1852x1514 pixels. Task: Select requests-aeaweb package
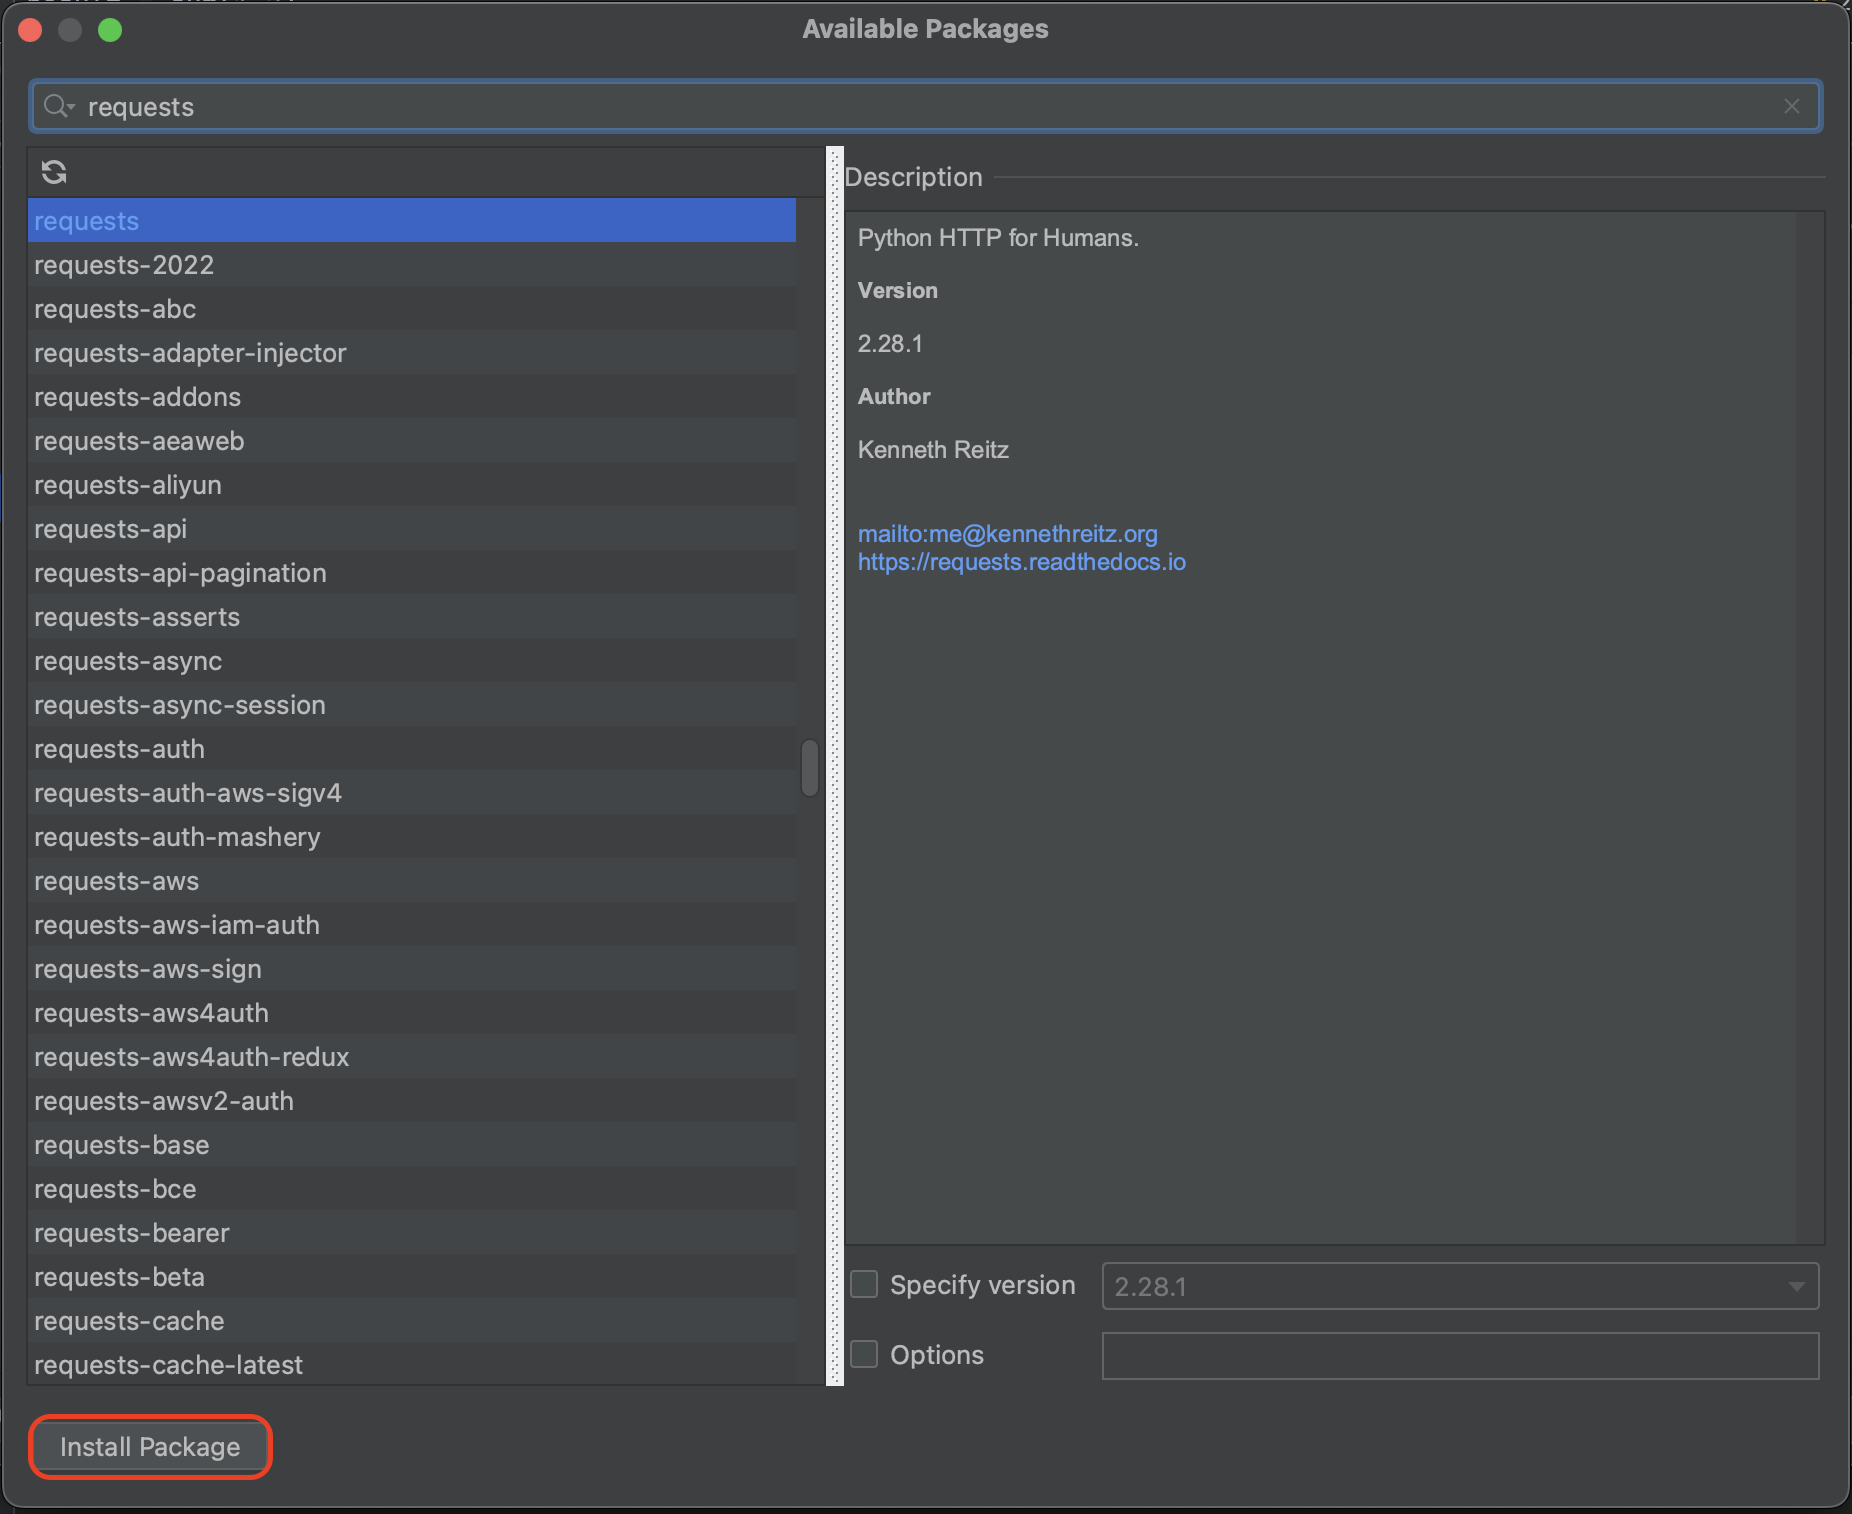[412, 441]
